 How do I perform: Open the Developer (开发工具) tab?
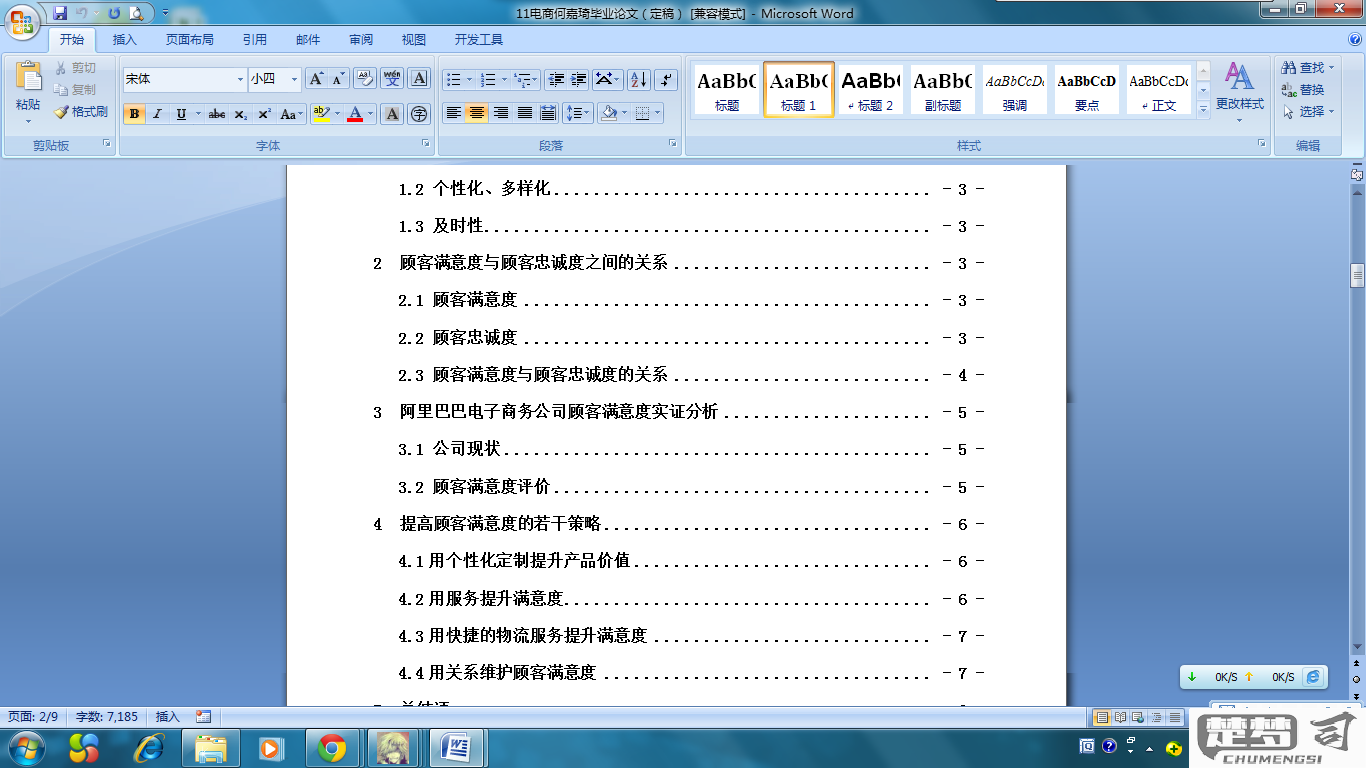pos(479,40)
